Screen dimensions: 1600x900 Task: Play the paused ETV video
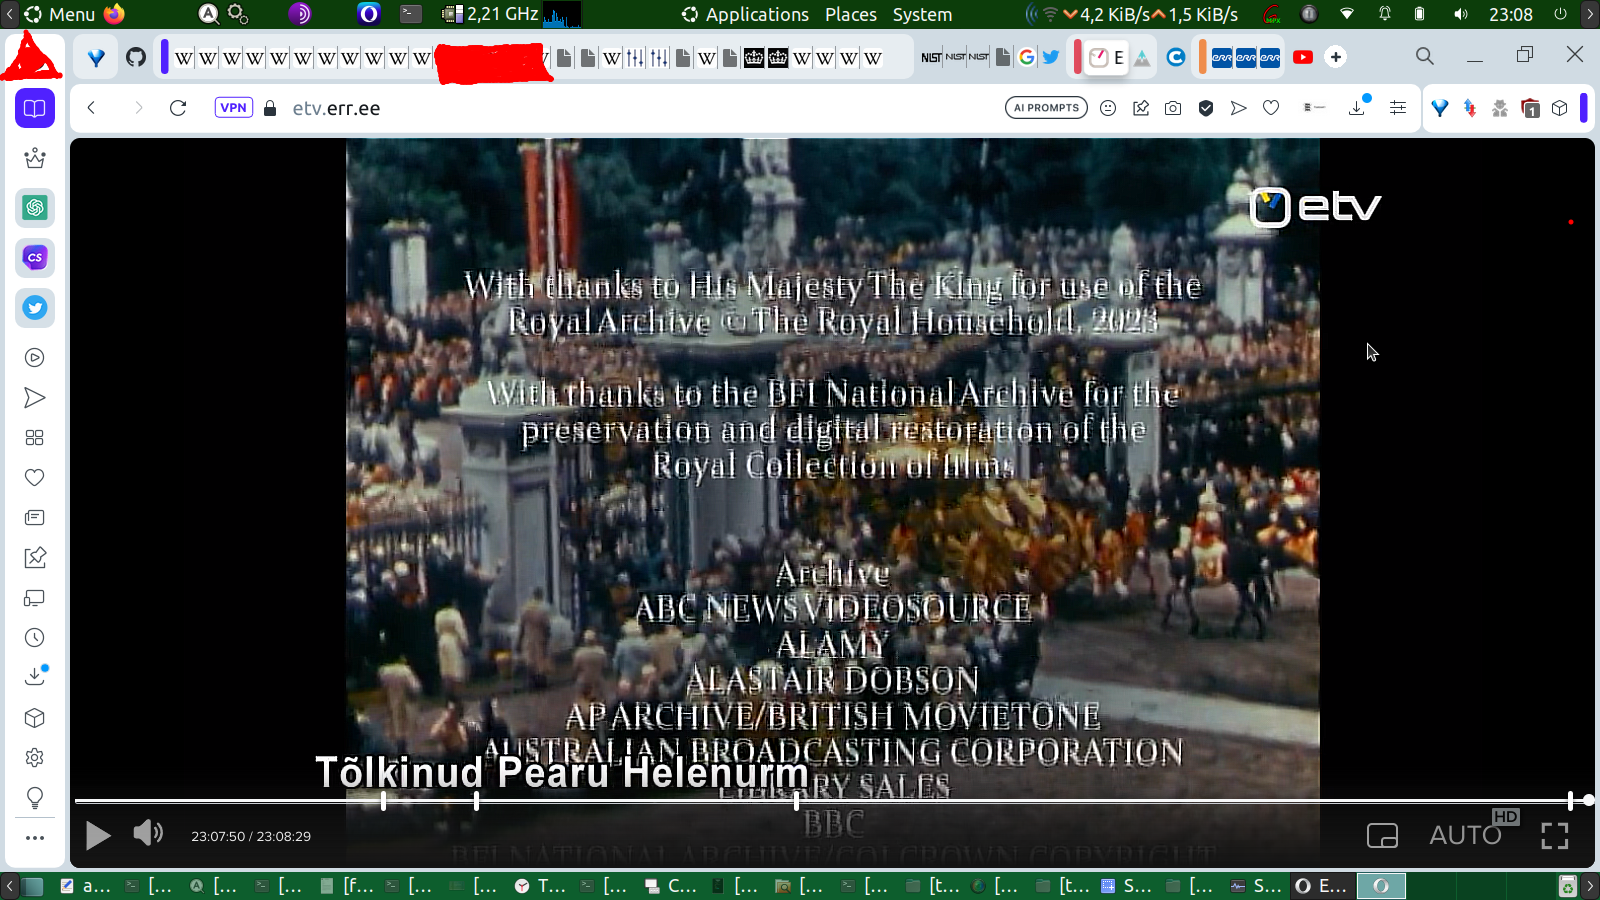[98, 835]
